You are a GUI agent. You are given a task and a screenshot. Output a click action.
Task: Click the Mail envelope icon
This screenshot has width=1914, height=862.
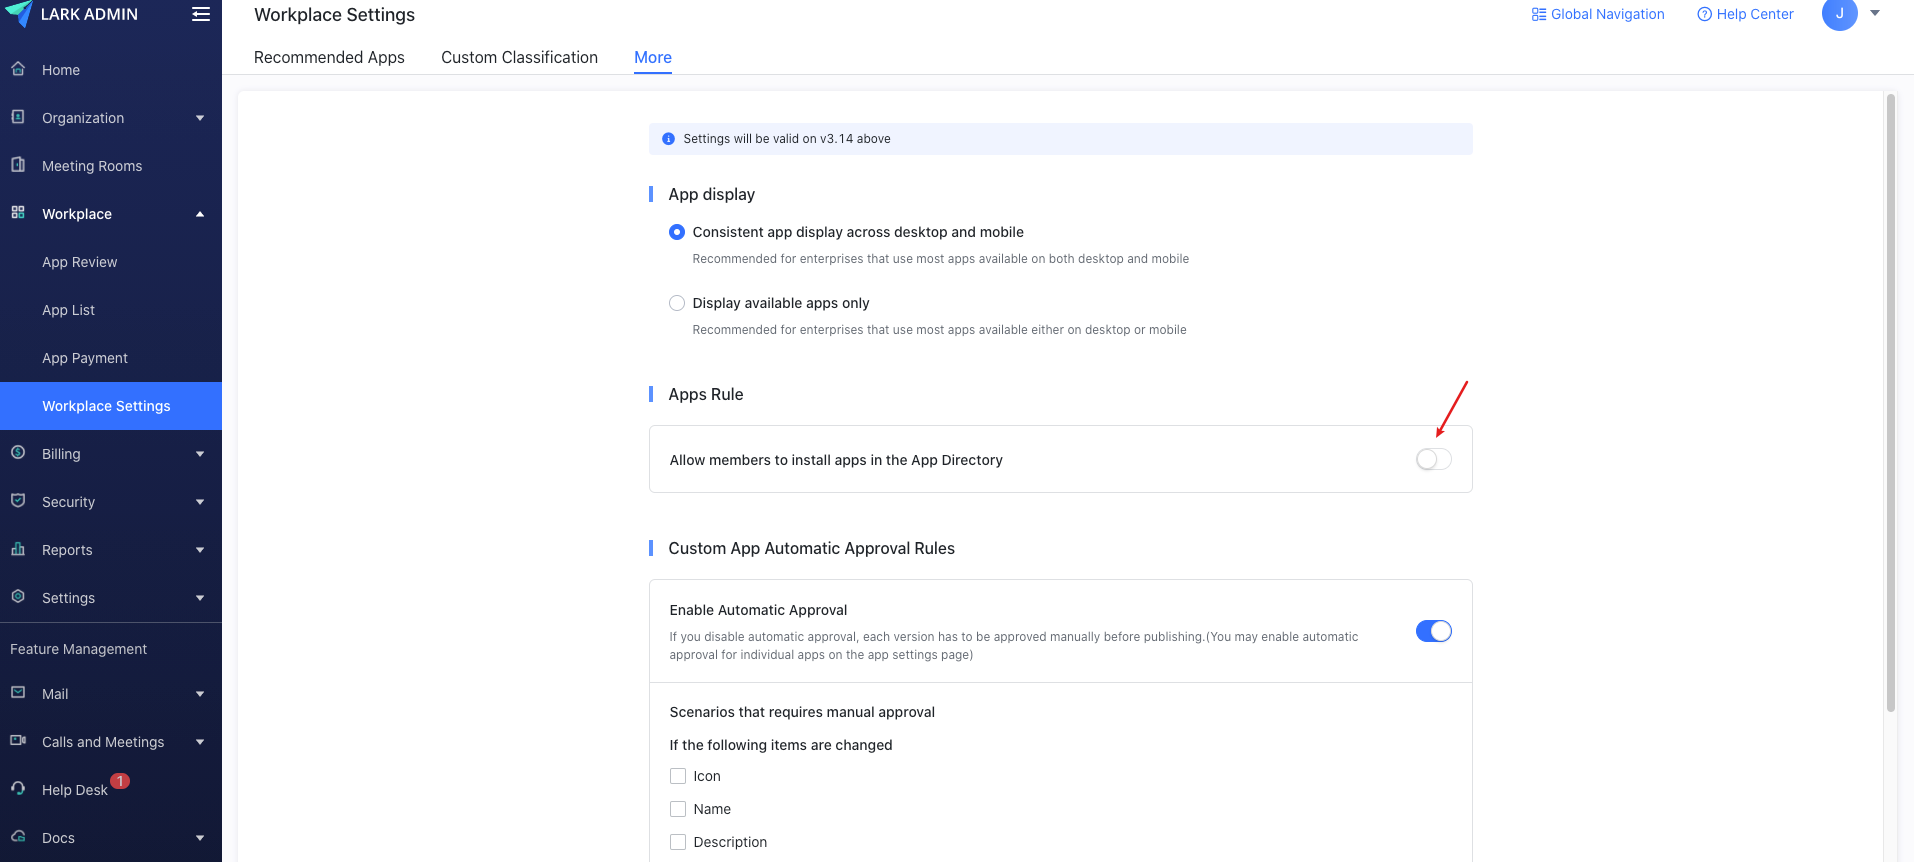[x=18, y=693]
